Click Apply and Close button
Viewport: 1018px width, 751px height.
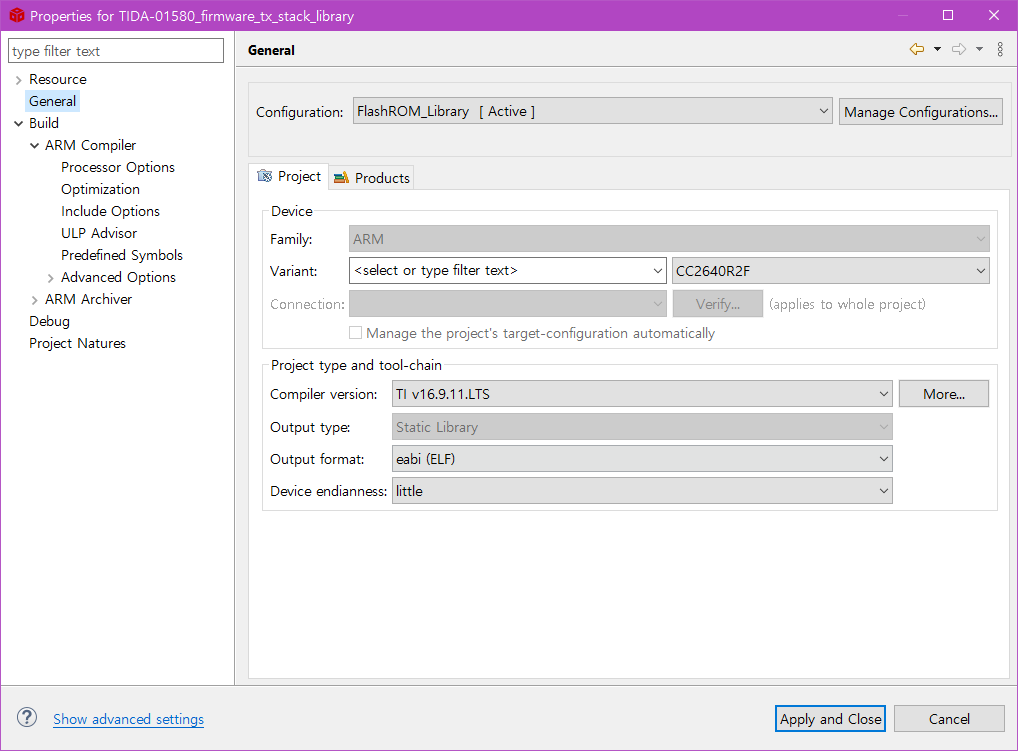(x=830, y=719)
